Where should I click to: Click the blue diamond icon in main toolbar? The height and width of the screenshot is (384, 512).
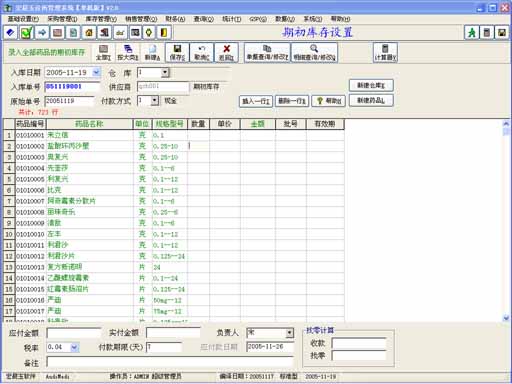[x=10, y=32]
